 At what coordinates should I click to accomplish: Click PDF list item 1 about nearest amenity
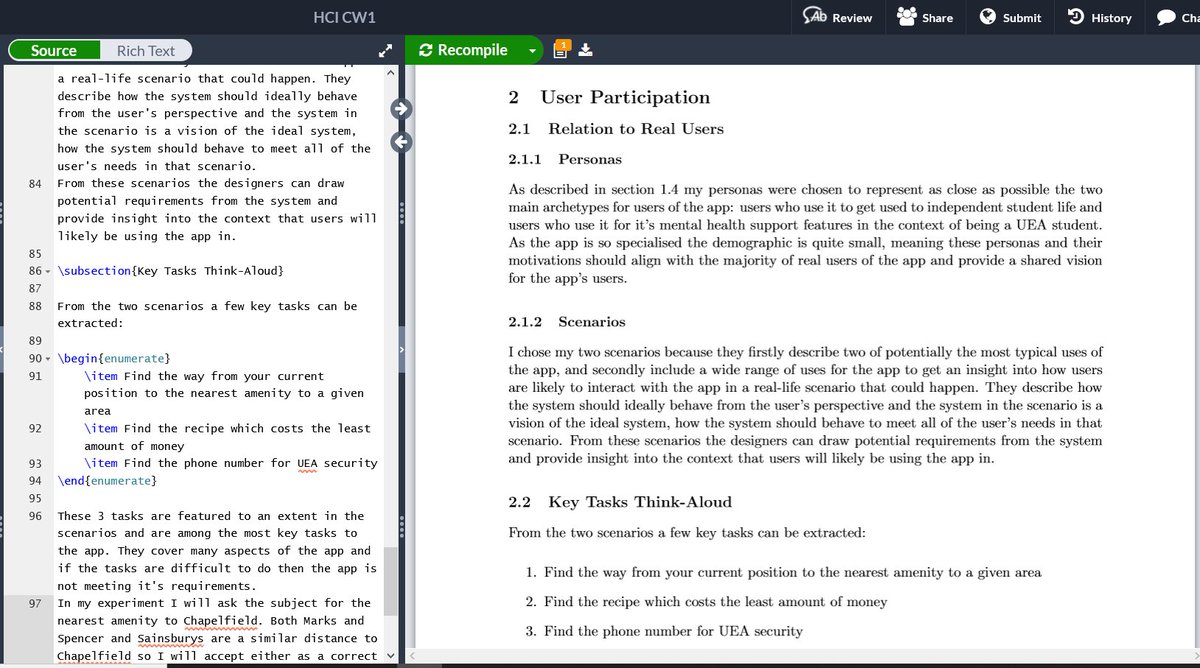[x=783, y=573]
